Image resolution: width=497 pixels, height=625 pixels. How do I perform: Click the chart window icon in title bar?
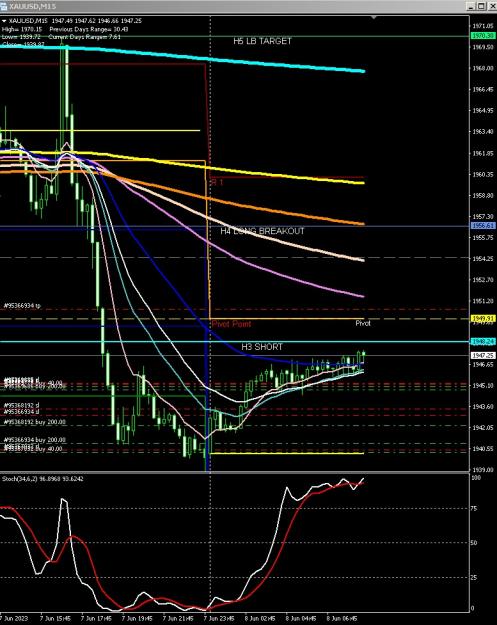[4, 7]
